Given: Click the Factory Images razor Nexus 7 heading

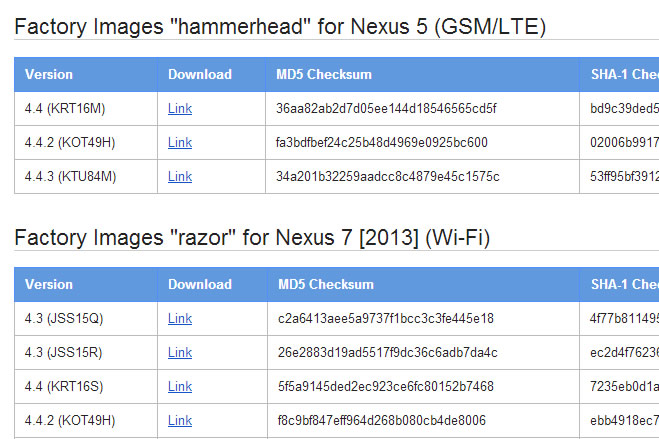Looking at the screenshot, I should point(252,237).
